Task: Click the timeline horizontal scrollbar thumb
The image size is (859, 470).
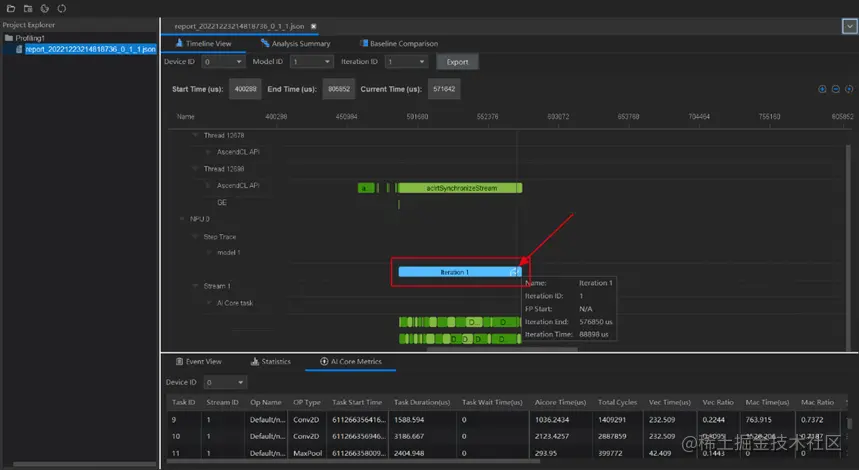Action: [502, 348]
